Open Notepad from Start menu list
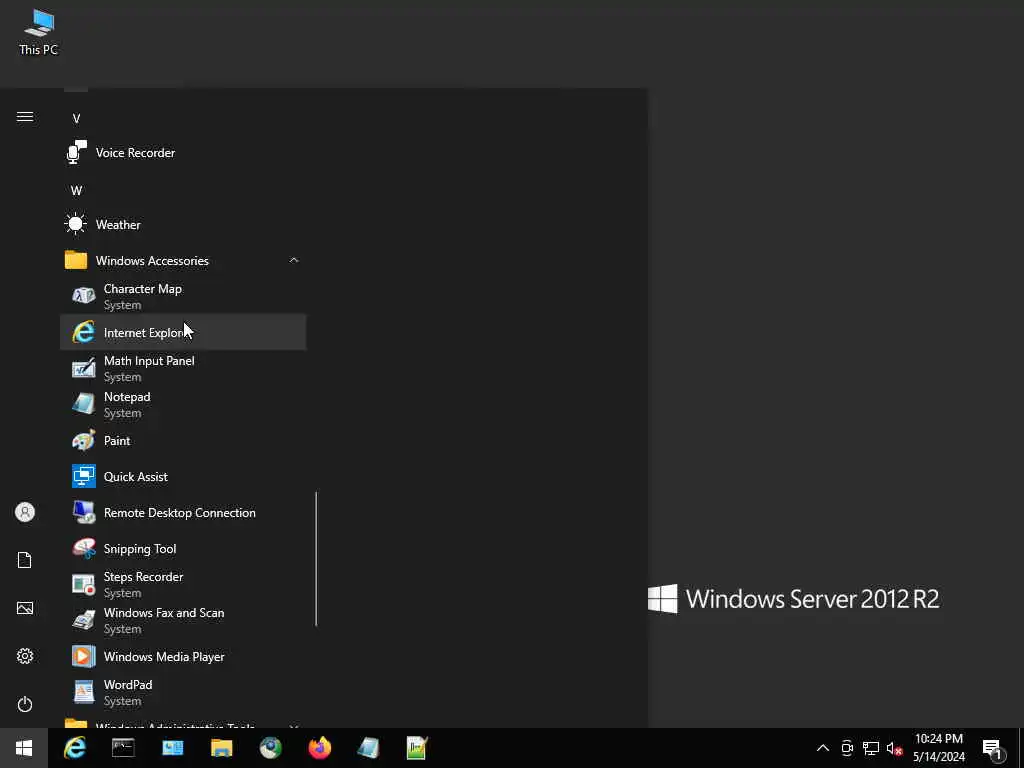The height and width of the screenshot is (768, 1024). pyautogui.click(x=183, y=404)
